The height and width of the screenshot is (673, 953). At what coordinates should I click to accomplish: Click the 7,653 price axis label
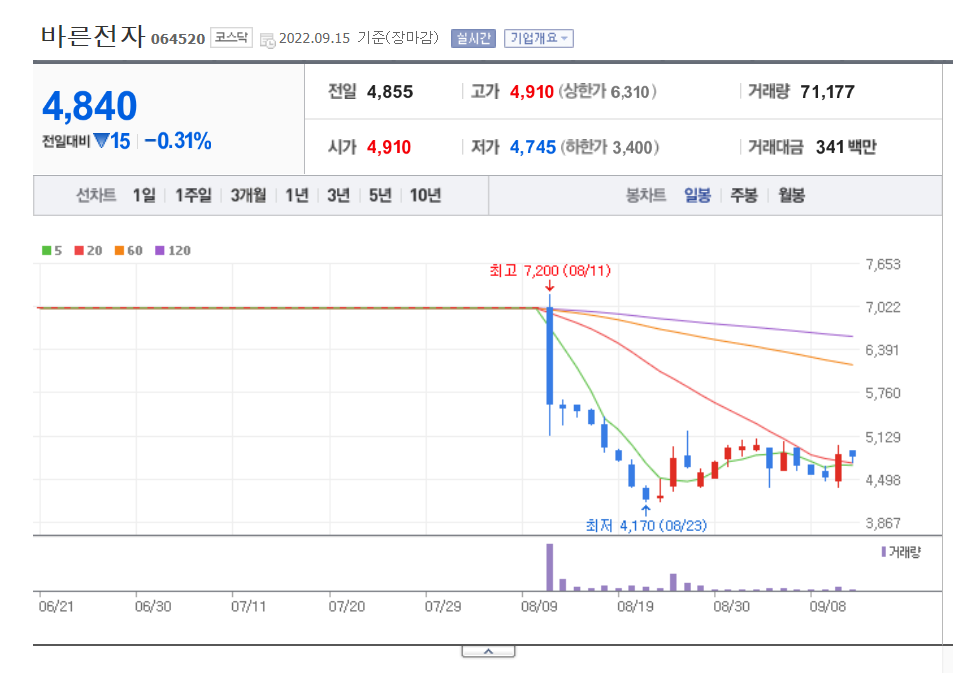(882, 264)
